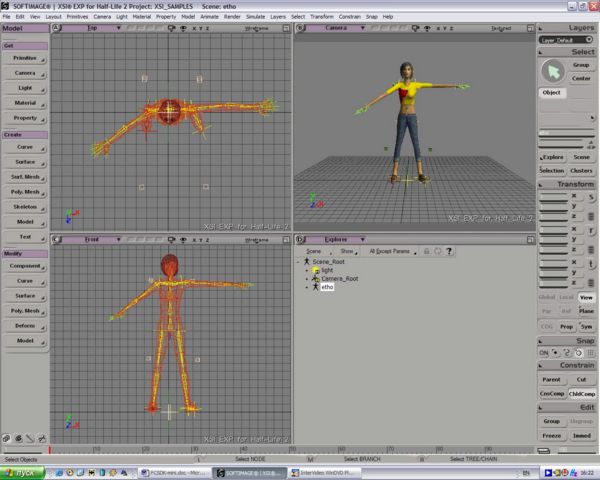This screenshot has height=480, width=600.
Task: Toggle ChldComp constrain option
Action: coord(582,394)
